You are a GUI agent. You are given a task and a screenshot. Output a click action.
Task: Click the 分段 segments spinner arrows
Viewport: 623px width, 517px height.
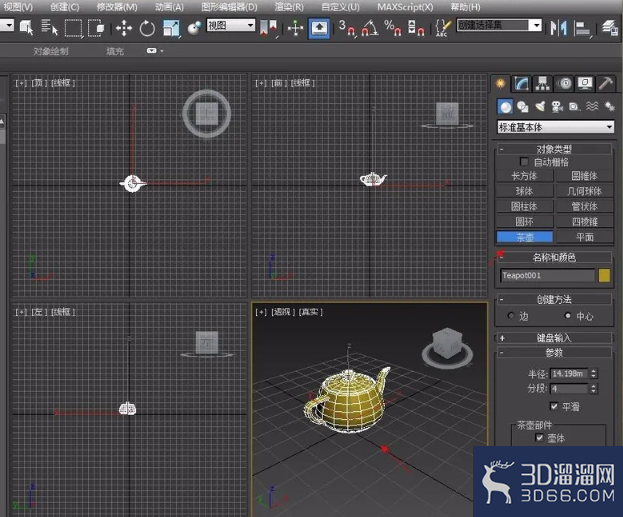coord(594,389)
